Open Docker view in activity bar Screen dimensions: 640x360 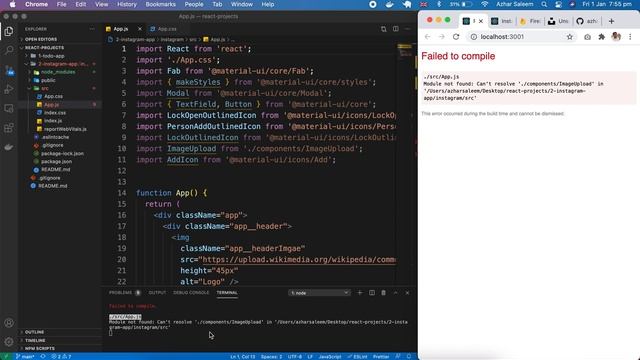[x=9, y=147]
